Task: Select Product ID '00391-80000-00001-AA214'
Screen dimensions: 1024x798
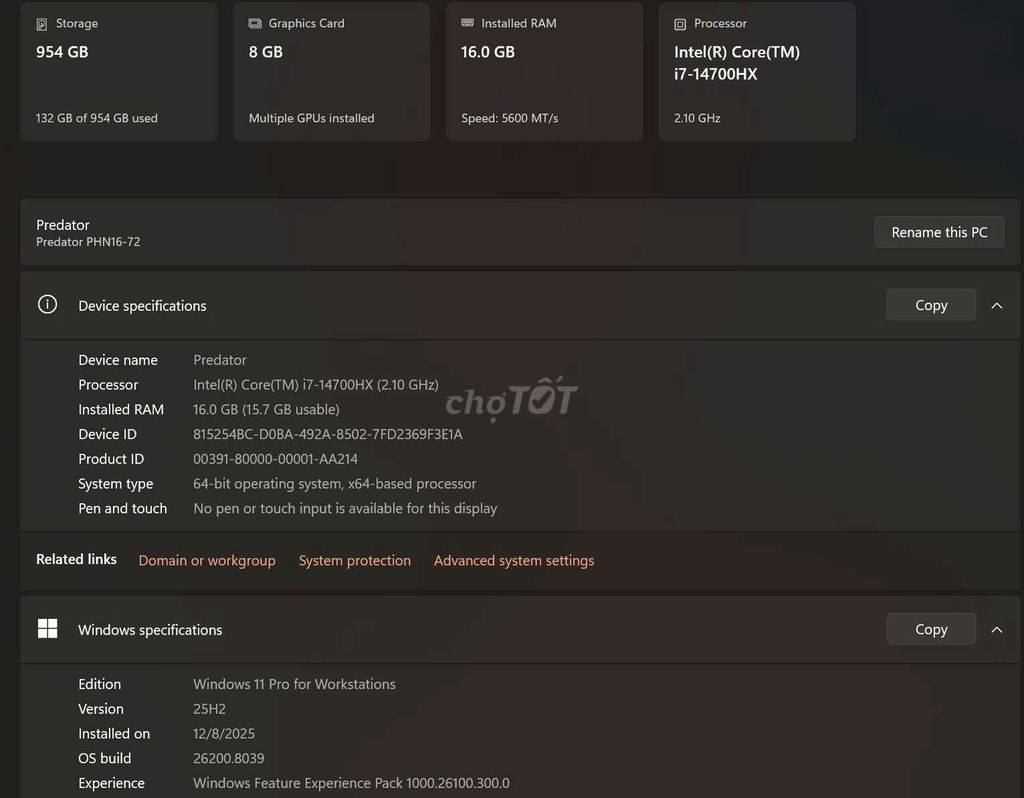Action: point(275,459)
